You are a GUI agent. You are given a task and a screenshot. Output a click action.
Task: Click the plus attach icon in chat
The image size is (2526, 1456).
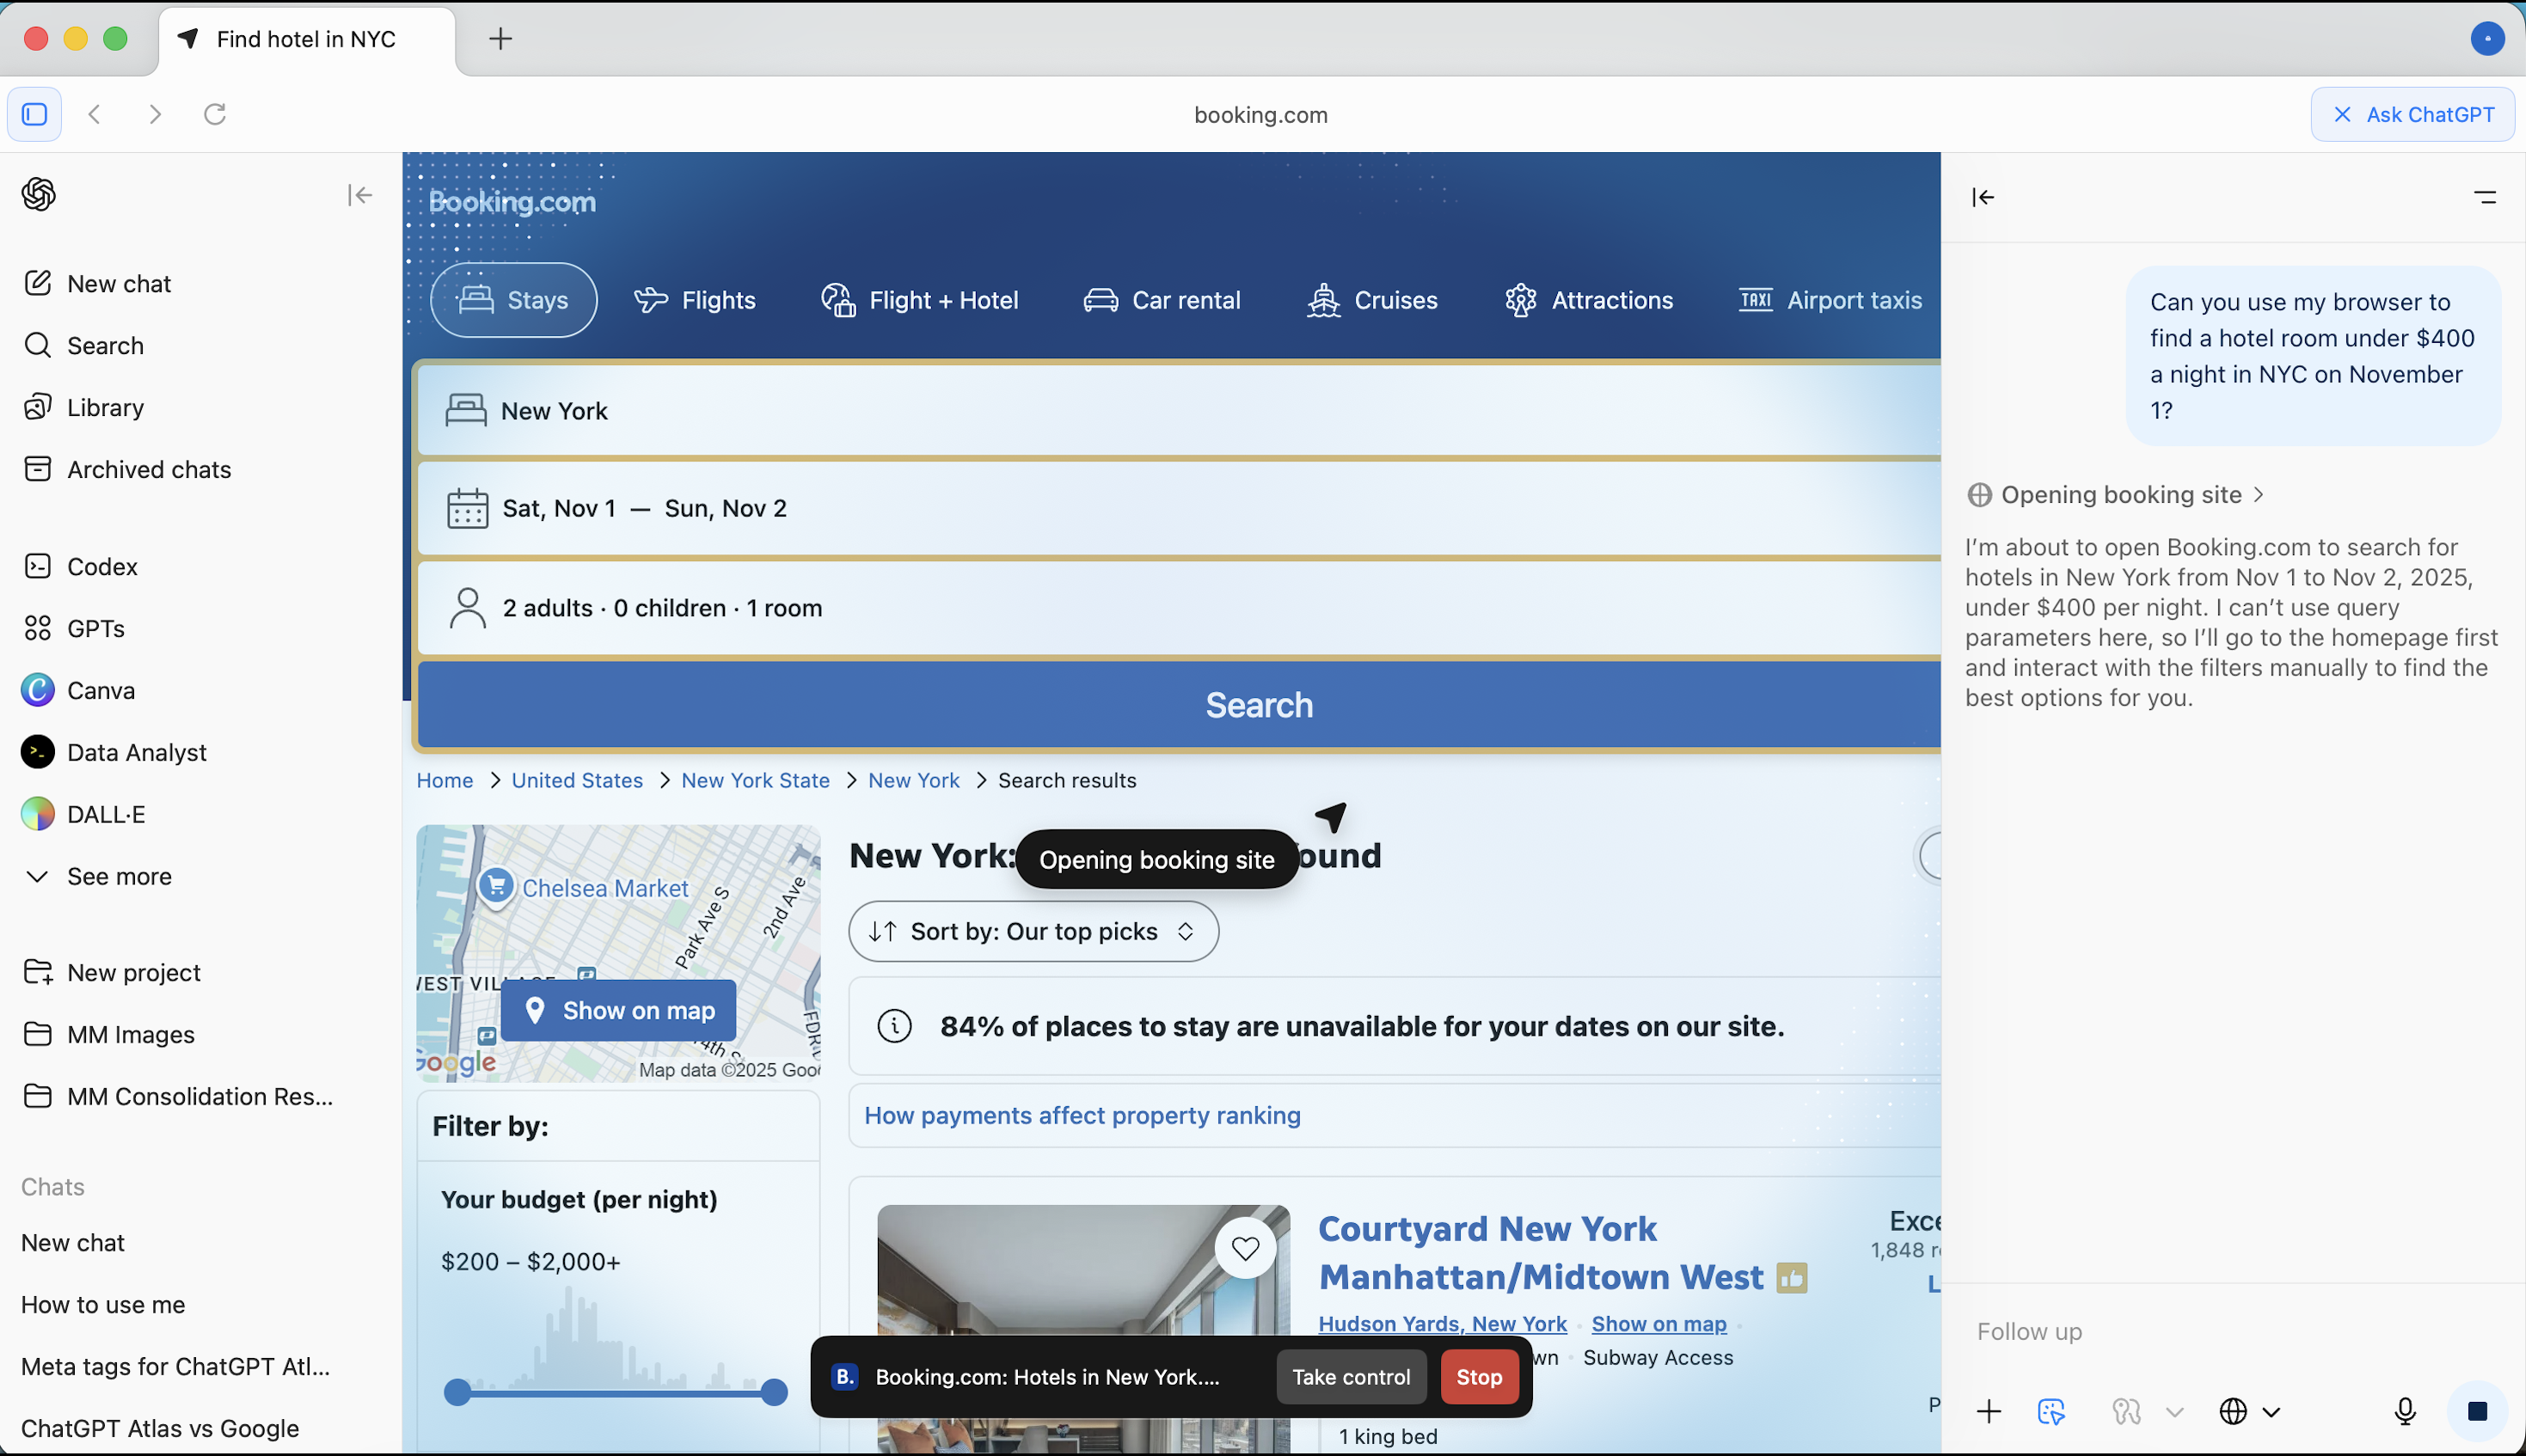click(1989, 1411)
